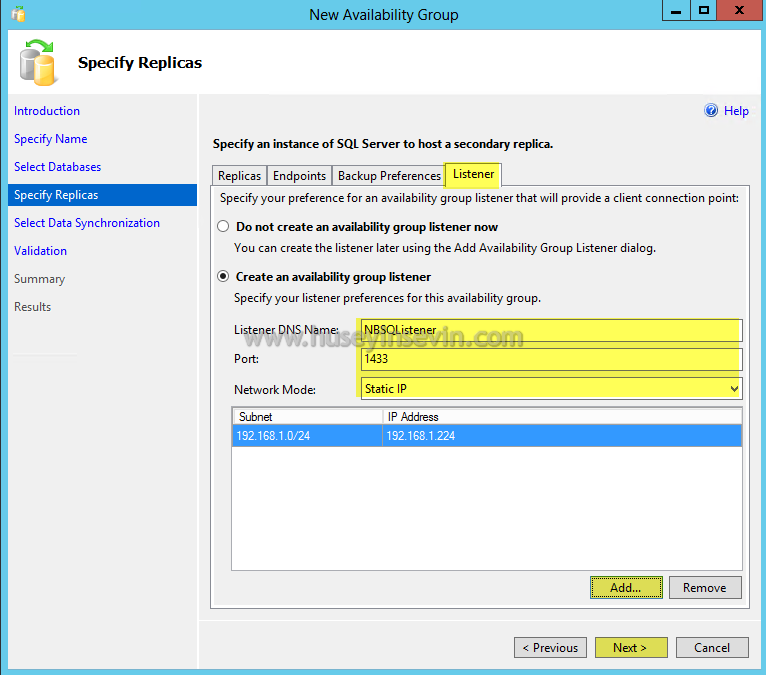766x675 pixels.
Task: Open Select Data Synchronization step
Action: (87, 223)
